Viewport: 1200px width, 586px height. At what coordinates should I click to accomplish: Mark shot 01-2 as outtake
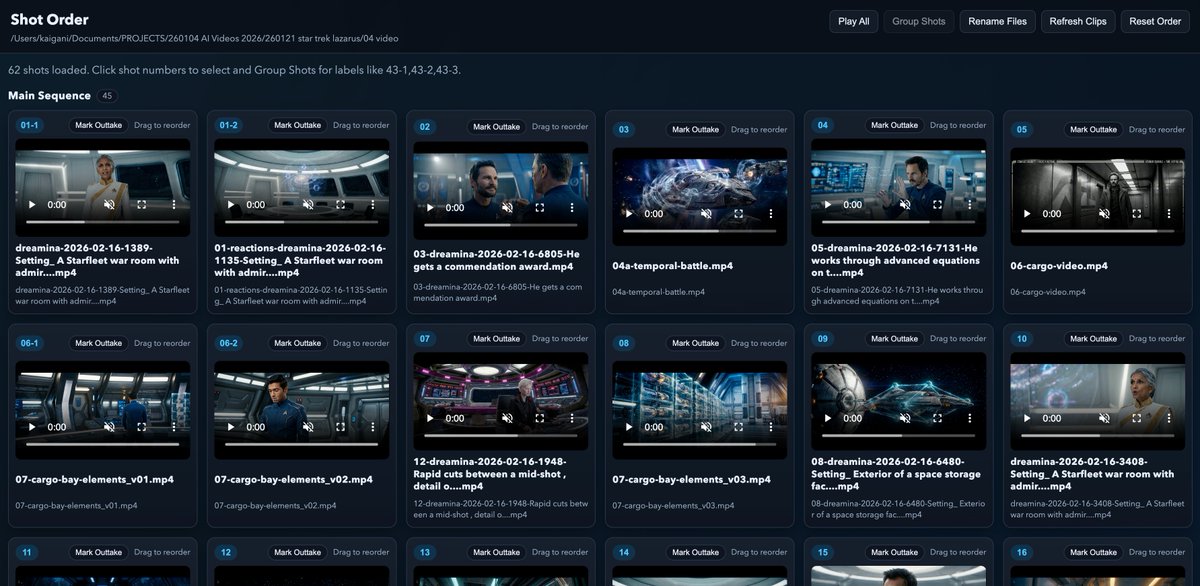298,125
